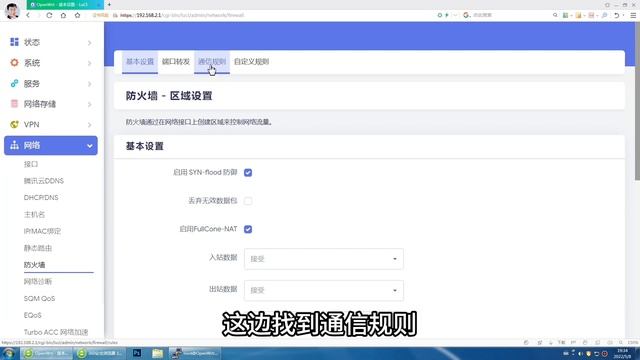Switch to the second browser taskbar window

click(x=100, y=353)
